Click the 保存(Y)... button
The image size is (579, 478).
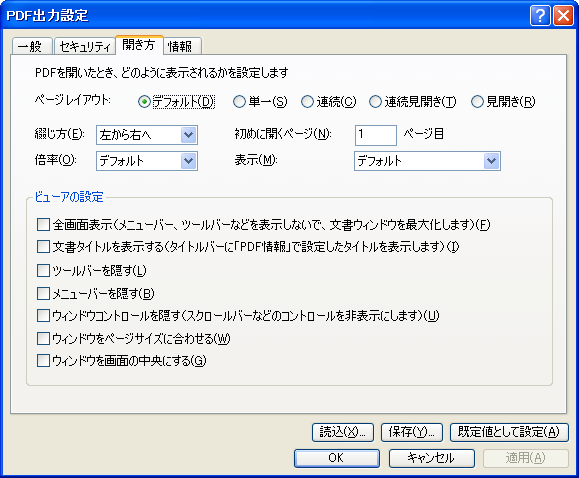click(x=412, y=432)
